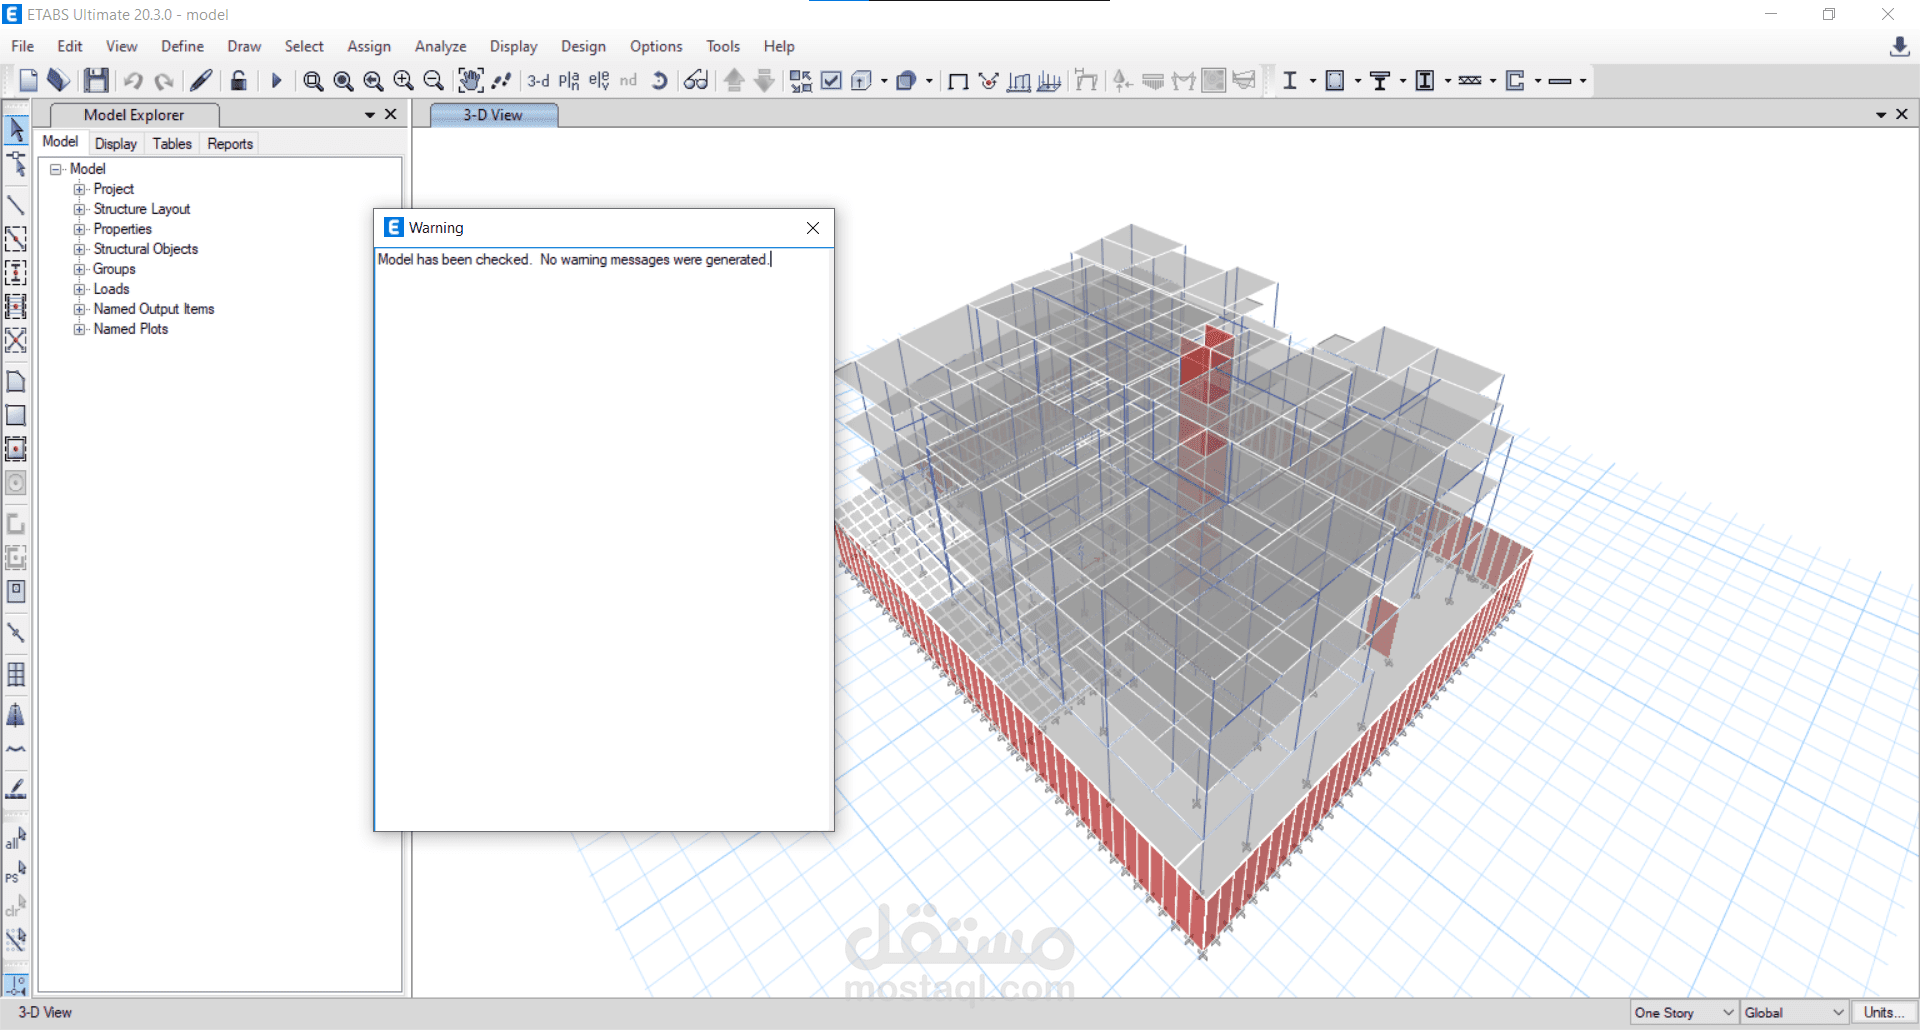1920x1030 pixels.
Task: Expand the Loads tree node
Action: [x=79, y=289]
